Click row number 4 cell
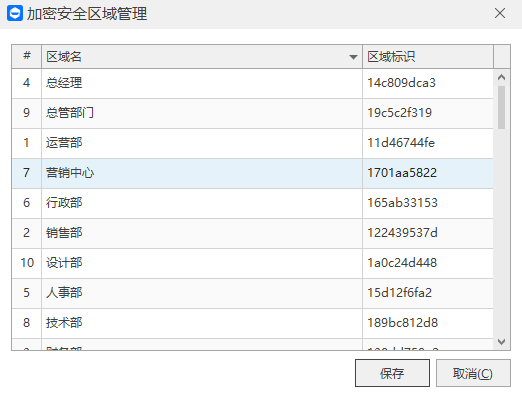The image size is (522, 394). point(27,83)
